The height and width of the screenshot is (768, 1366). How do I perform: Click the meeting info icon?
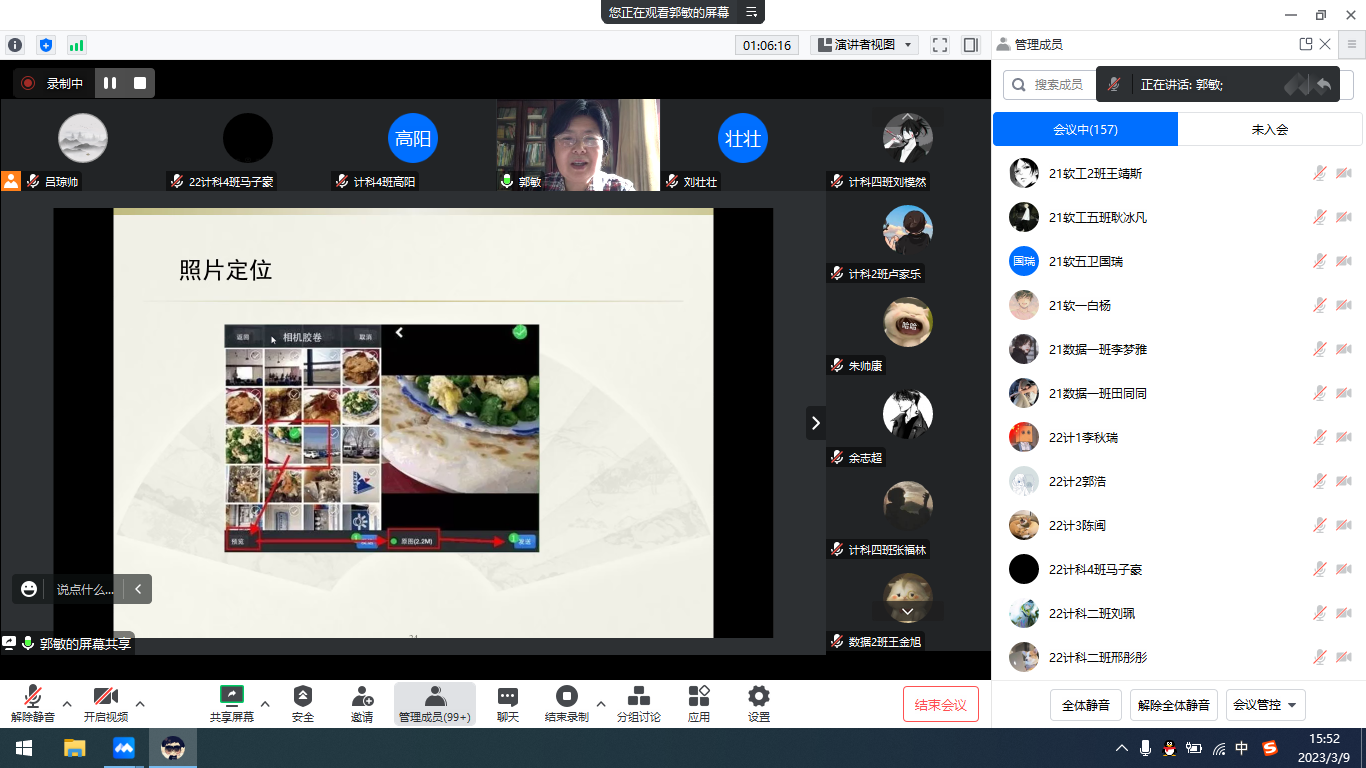(x=15, y=45)
